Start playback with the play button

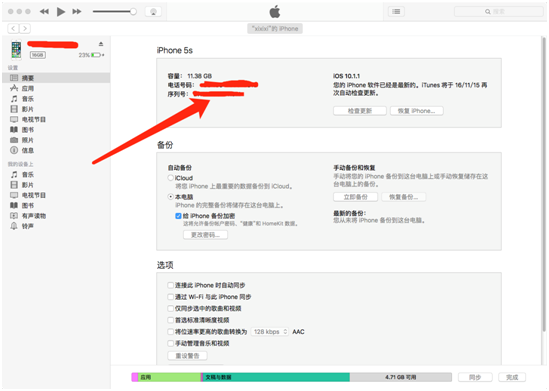61,12
